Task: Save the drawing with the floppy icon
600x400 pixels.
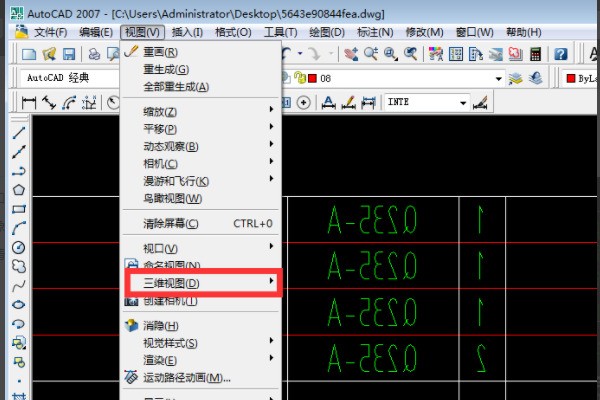Action: (x=69, y=54)
